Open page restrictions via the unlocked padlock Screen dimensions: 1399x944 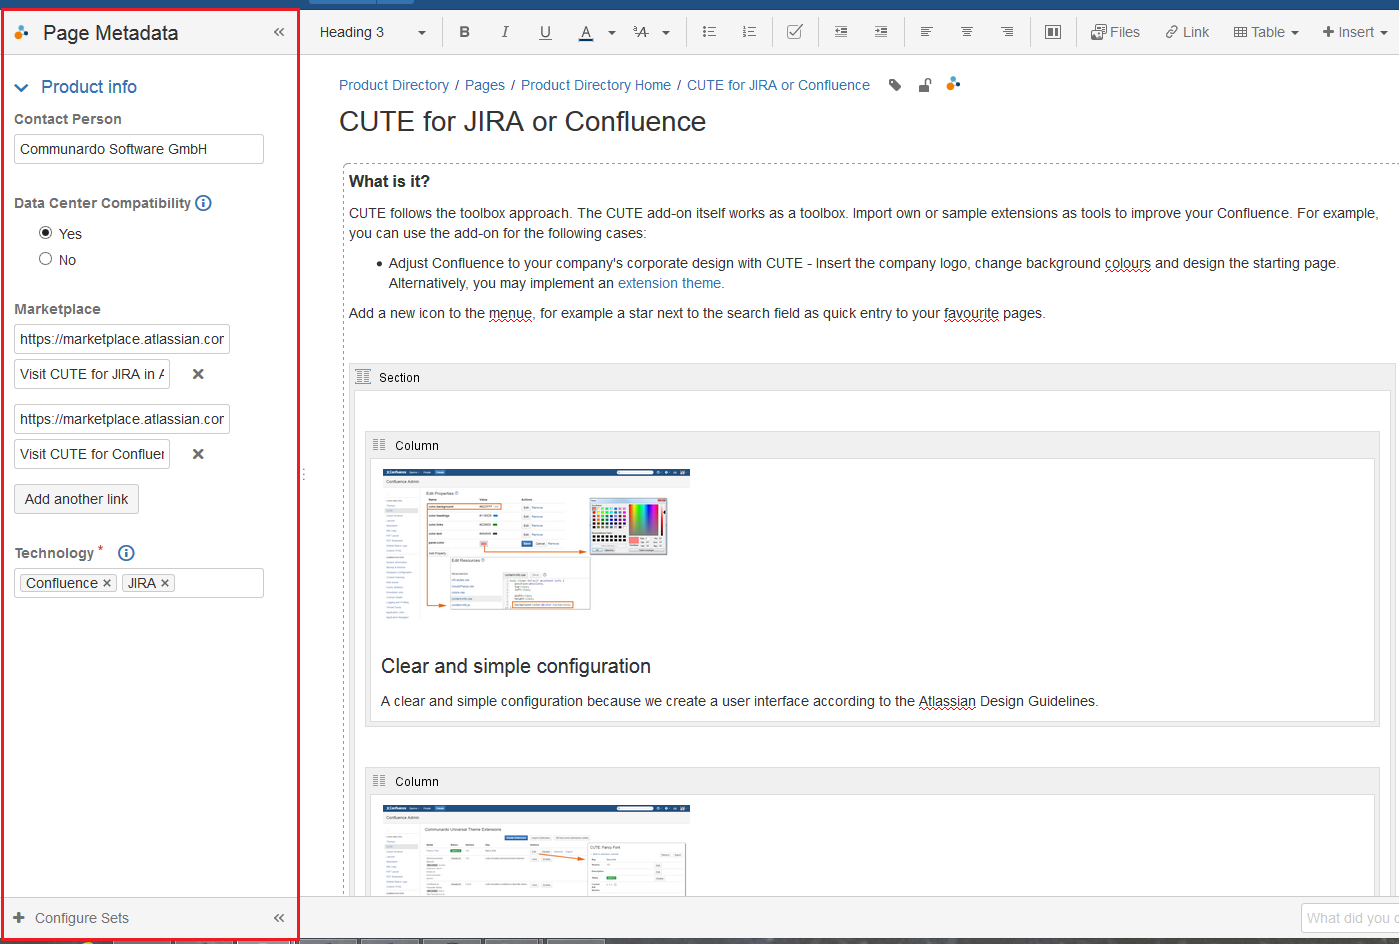[925, 85]
